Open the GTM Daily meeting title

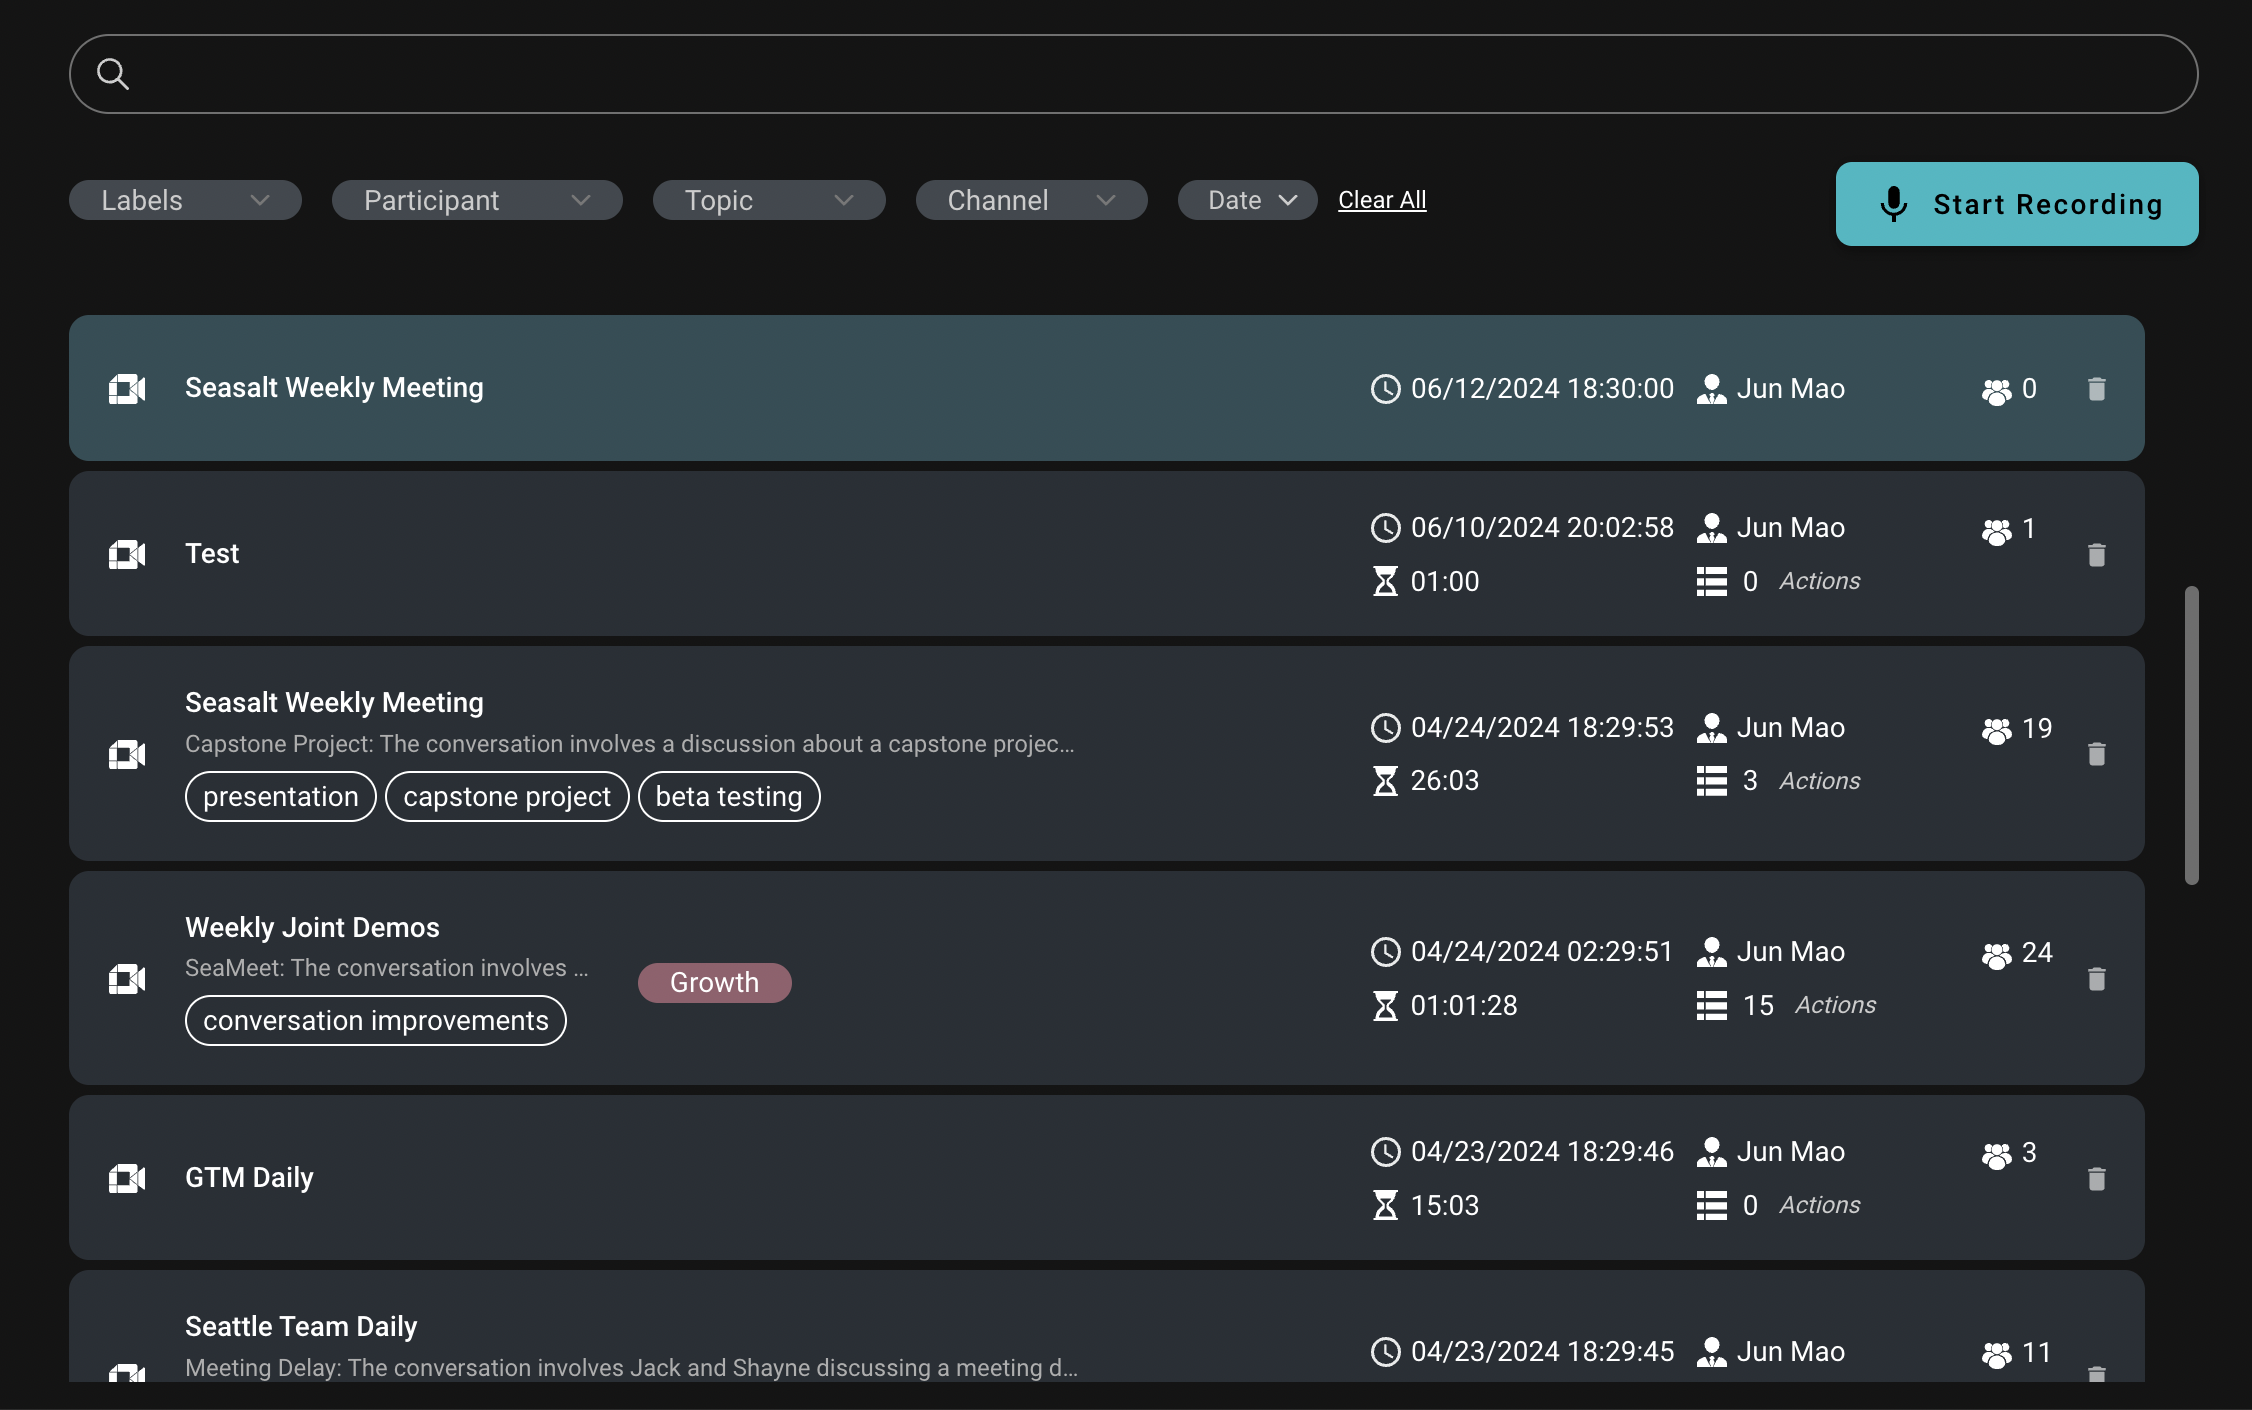pyautogui.click(x=250, y=1178)
